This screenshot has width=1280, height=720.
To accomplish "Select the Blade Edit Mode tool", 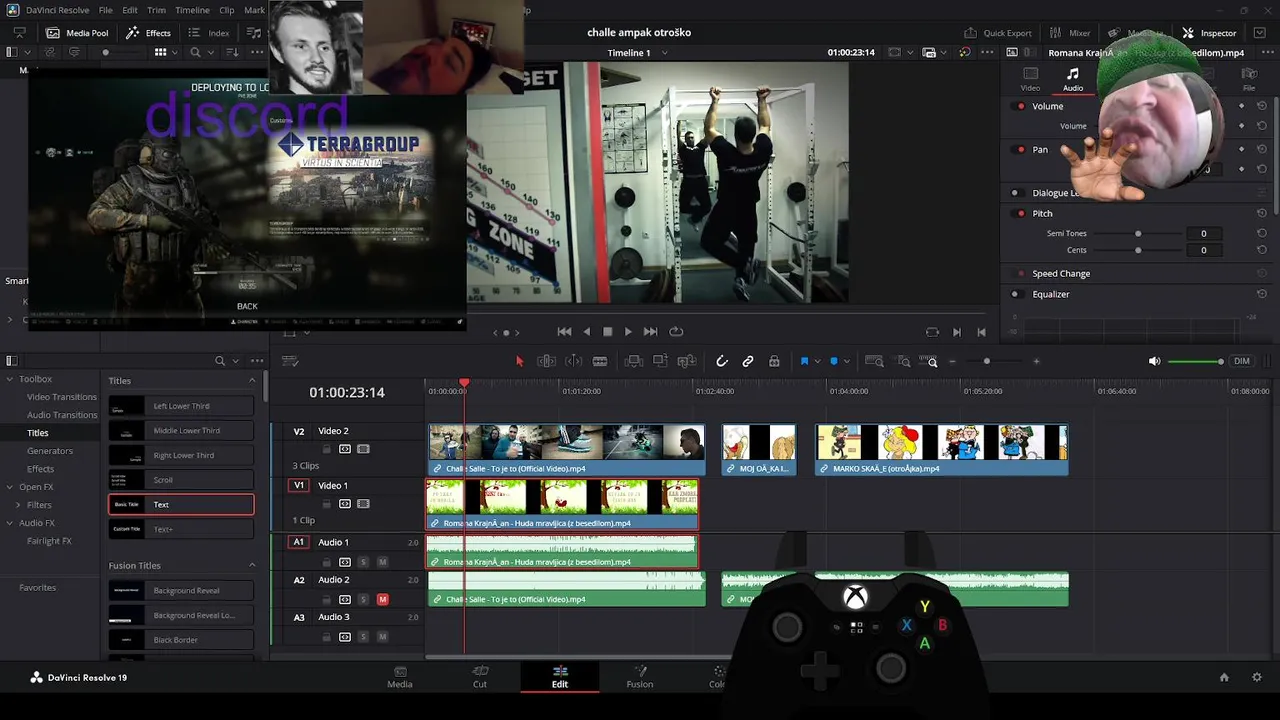I will pos(600,361).
